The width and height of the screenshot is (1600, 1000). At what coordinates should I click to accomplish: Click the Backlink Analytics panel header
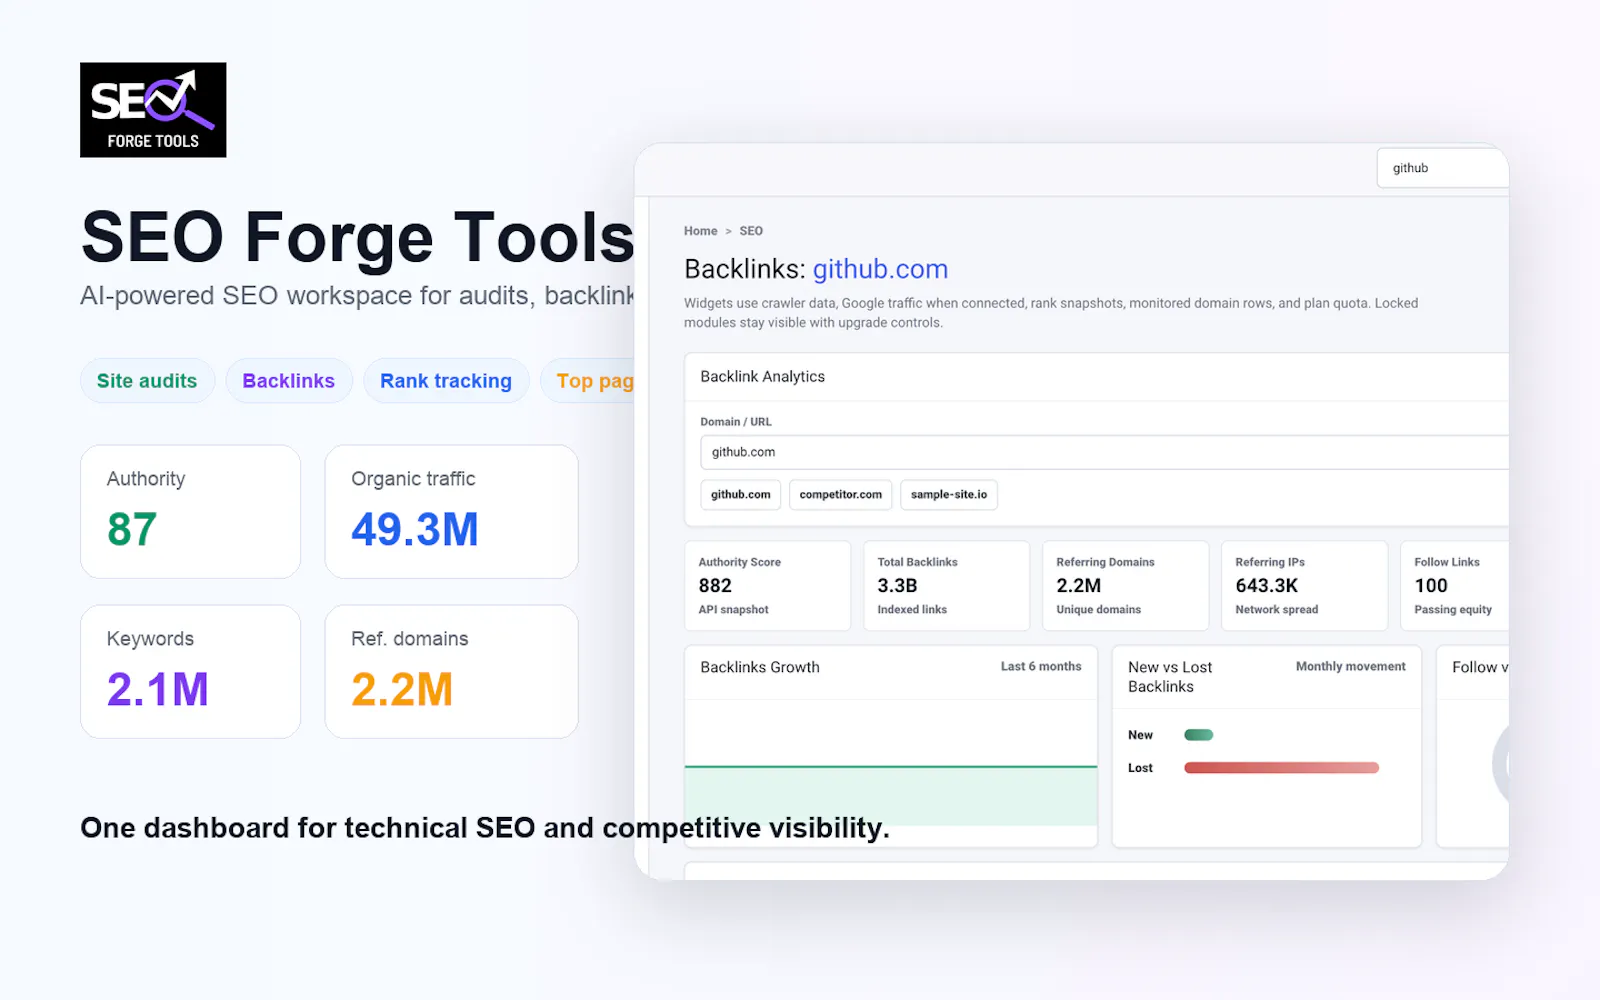1097,377
